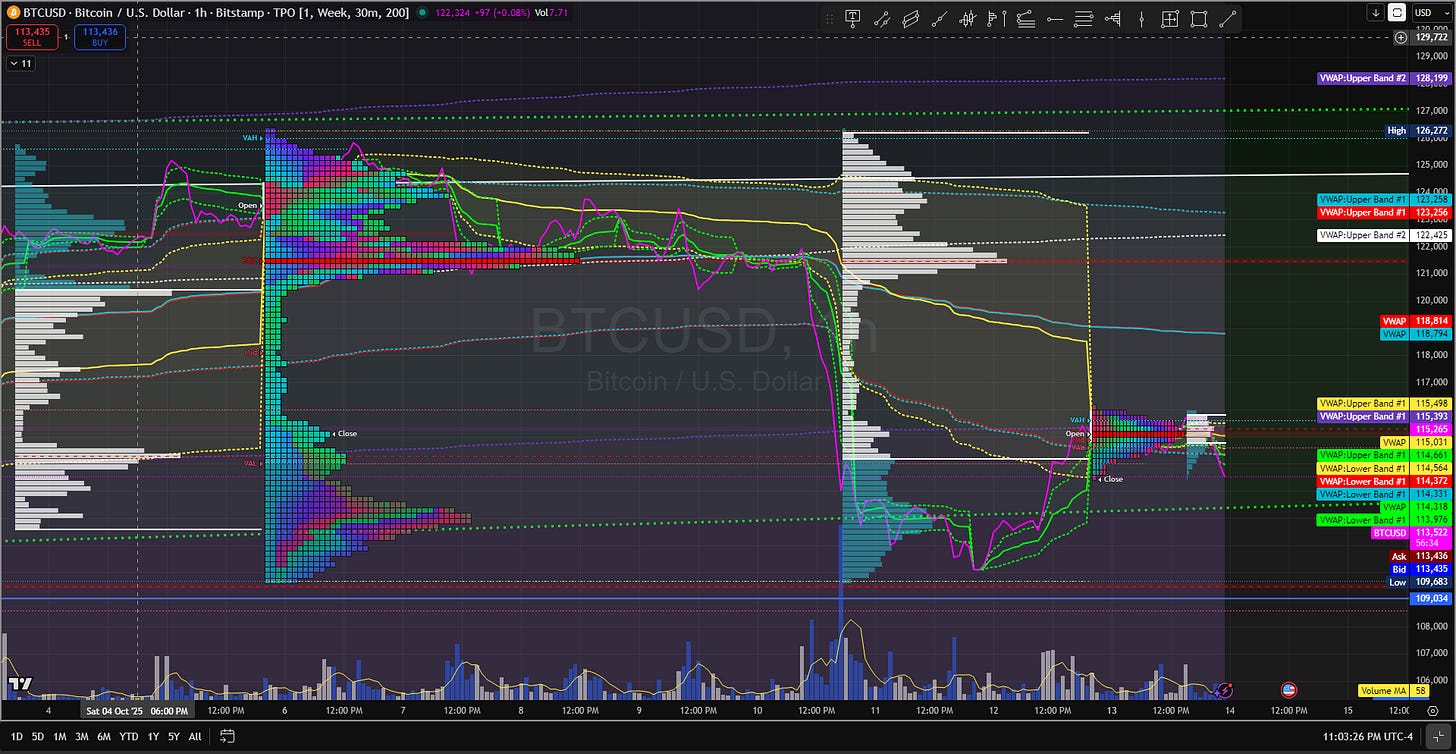Click the red VWAP 118,814 label
The width and height of the screenshot is (1456, 754).
(x=1416, y=321)
